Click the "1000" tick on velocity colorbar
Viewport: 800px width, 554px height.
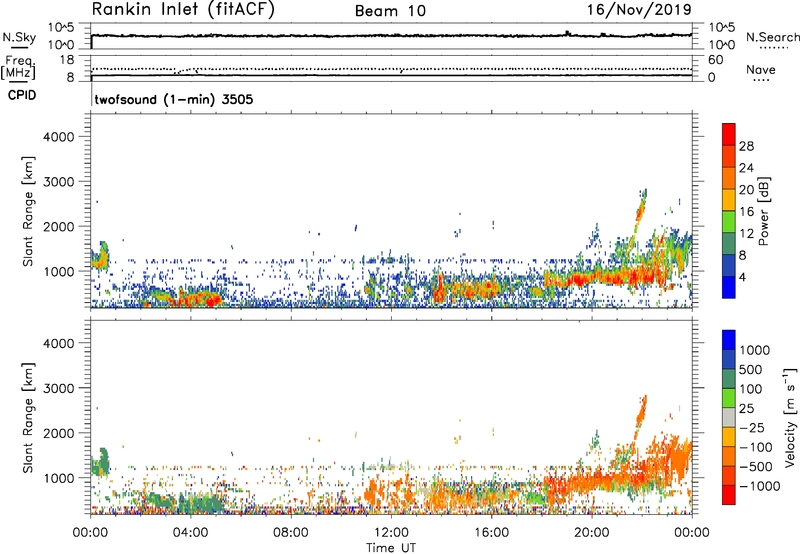pos(754,350)
